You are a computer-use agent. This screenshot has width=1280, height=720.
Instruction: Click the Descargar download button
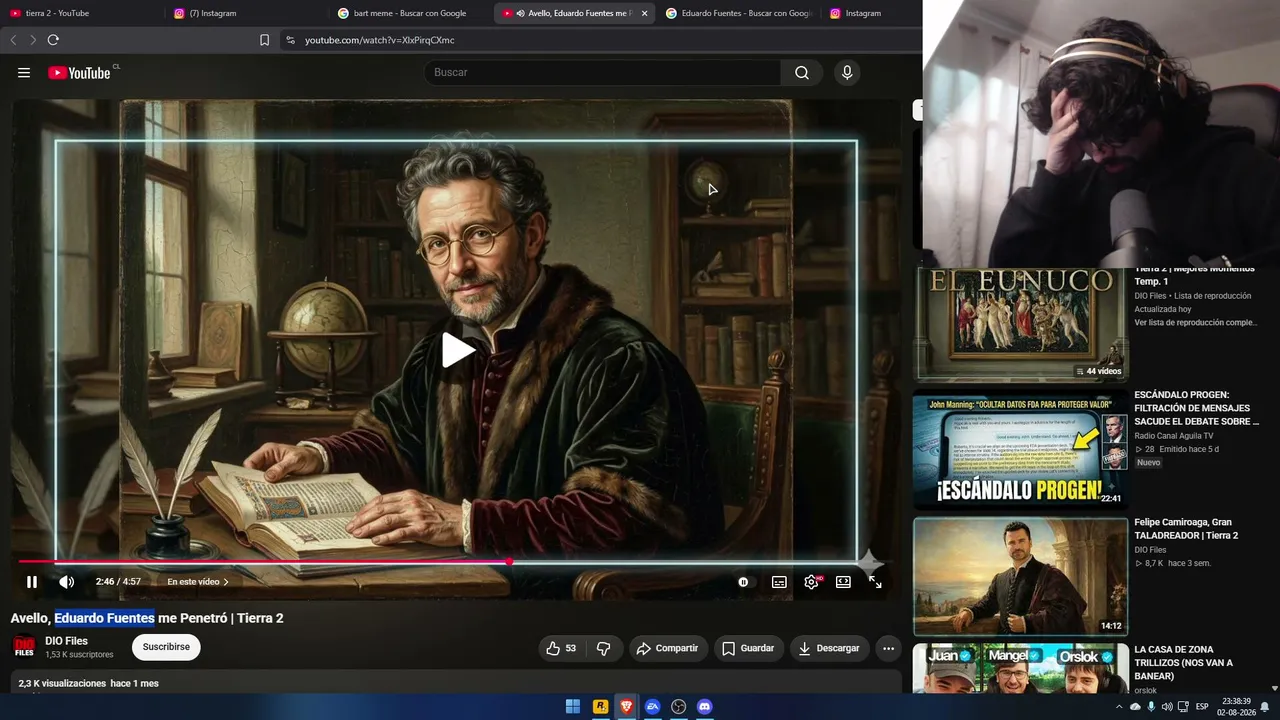pyautogui.click(x=829, y=648)
